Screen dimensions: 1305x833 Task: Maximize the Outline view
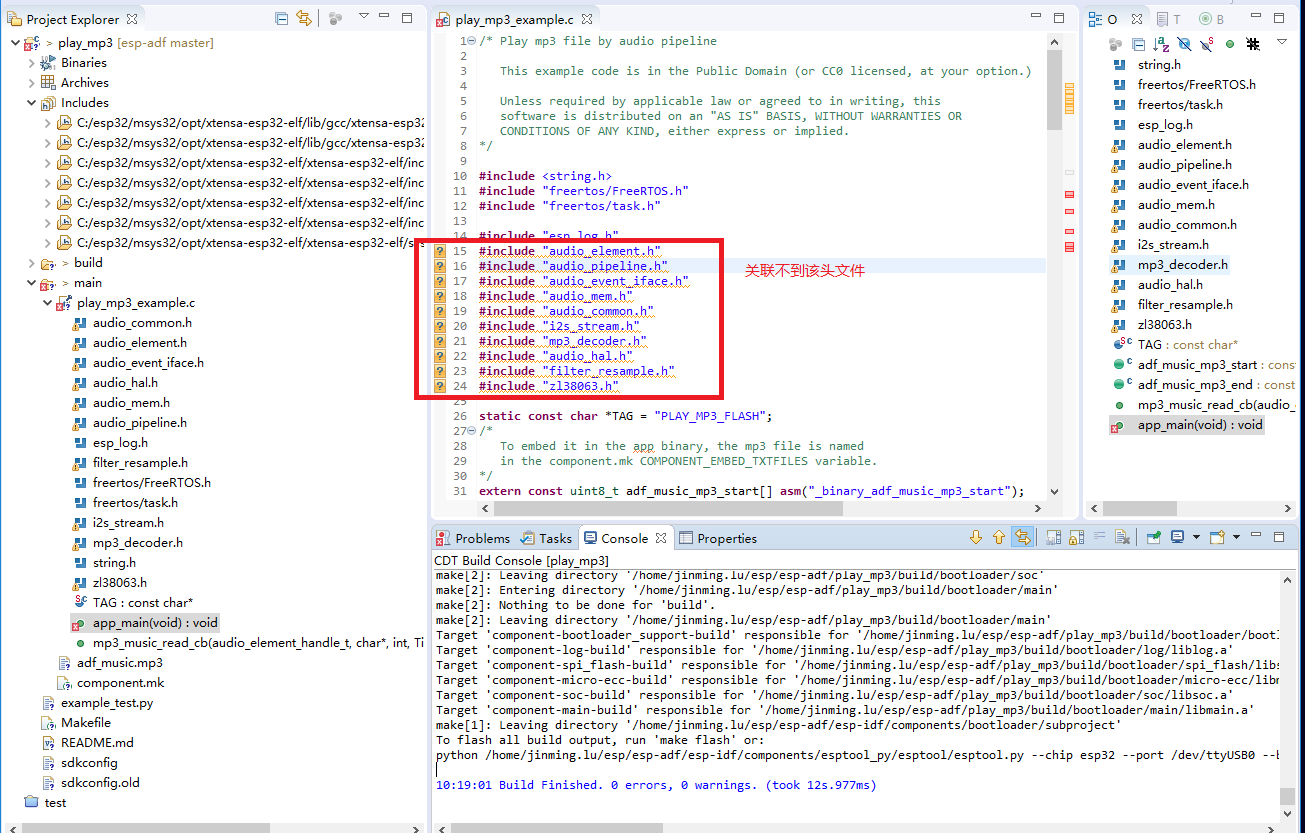1279,18
